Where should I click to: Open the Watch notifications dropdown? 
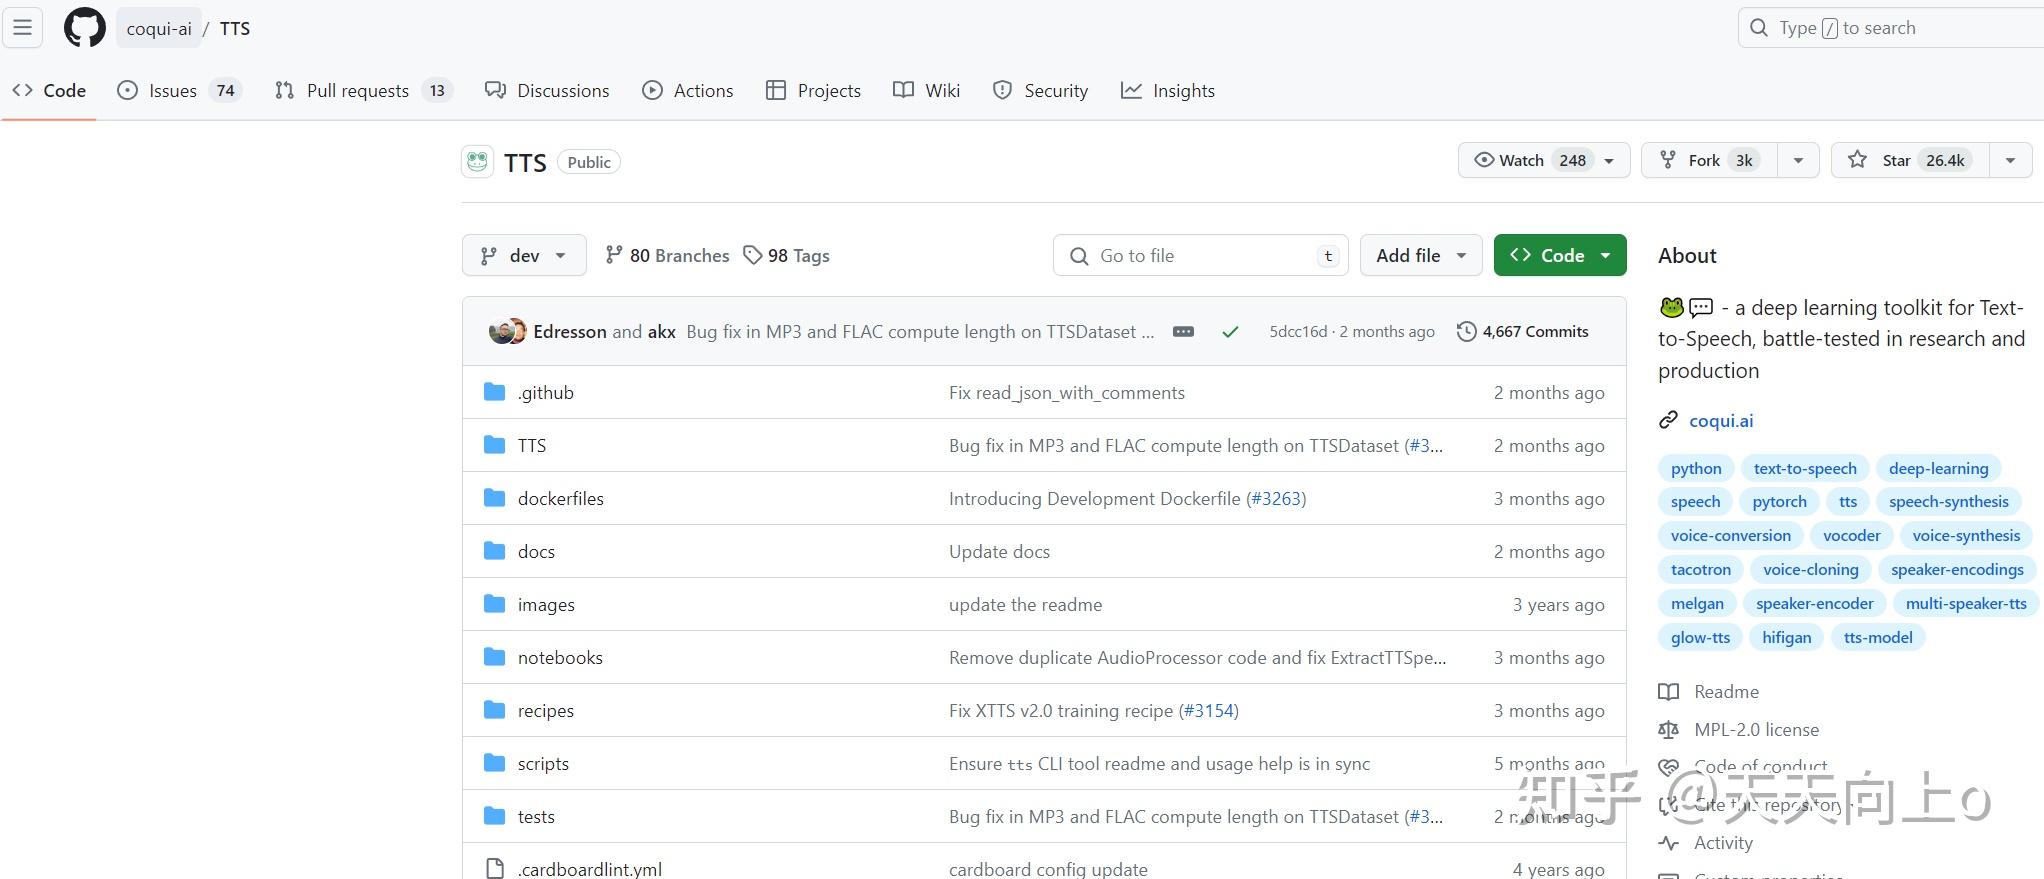(x=1544, y=160)
